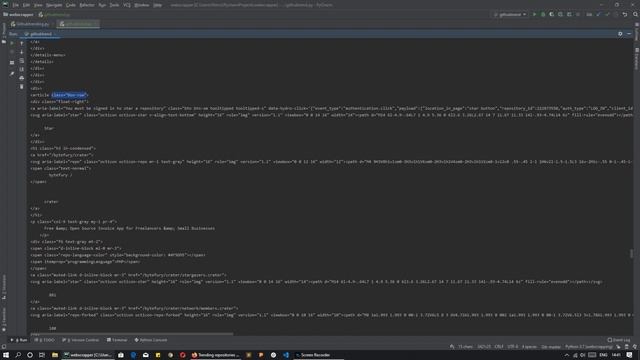The image size is (640, 360).
Task: Open Opera browser from taskbar
Action: click(x=182, y=355)
